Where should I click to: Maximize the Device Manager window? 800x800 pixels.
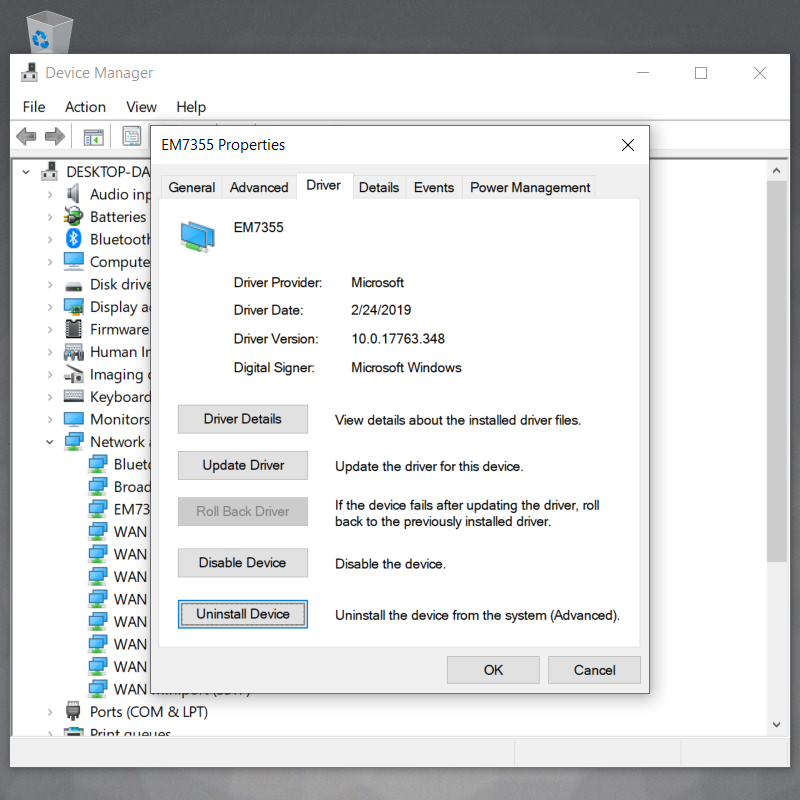pyautogui.click(x=701, y=73)
